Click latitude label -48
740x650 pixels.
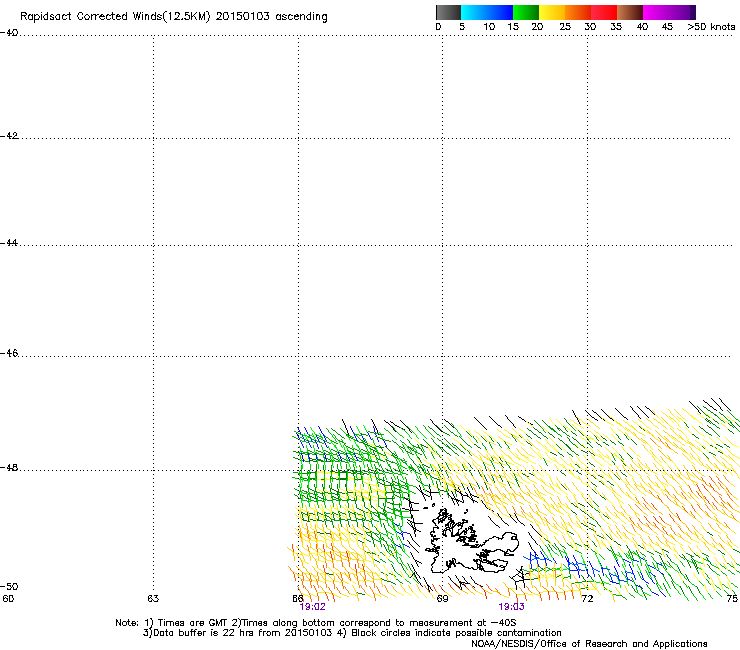click(9, 468)
